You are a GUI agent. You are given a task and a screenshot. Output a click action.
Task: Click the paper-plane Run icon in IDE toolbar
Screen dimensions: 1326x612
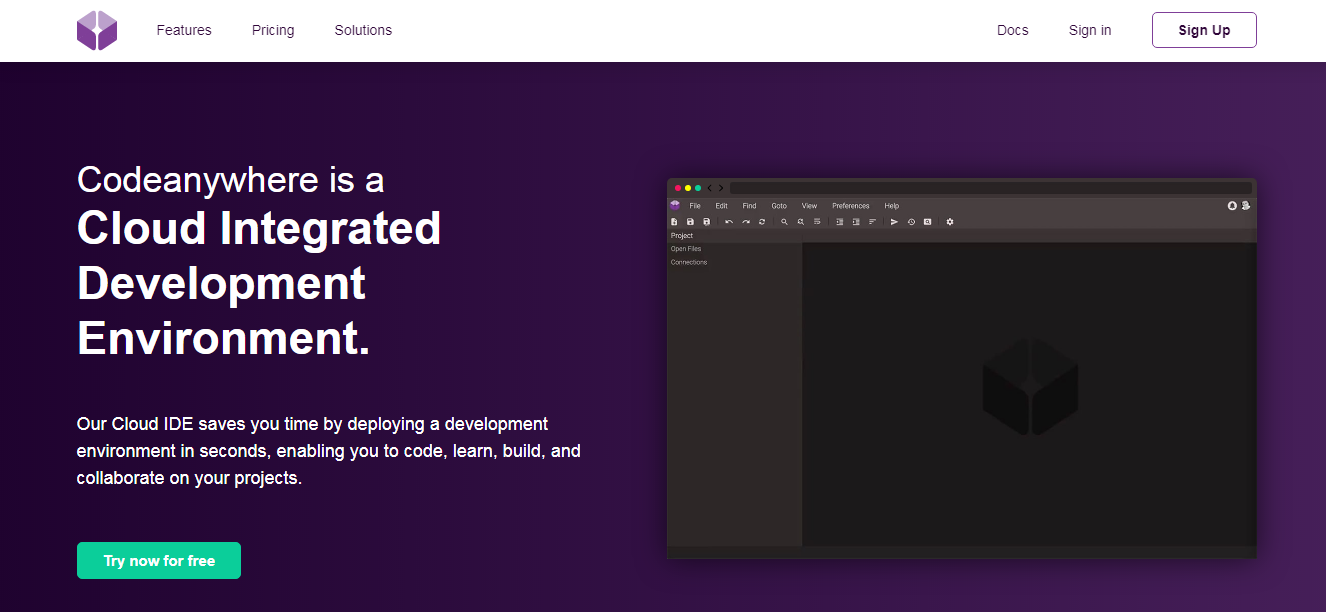(894, 222)
